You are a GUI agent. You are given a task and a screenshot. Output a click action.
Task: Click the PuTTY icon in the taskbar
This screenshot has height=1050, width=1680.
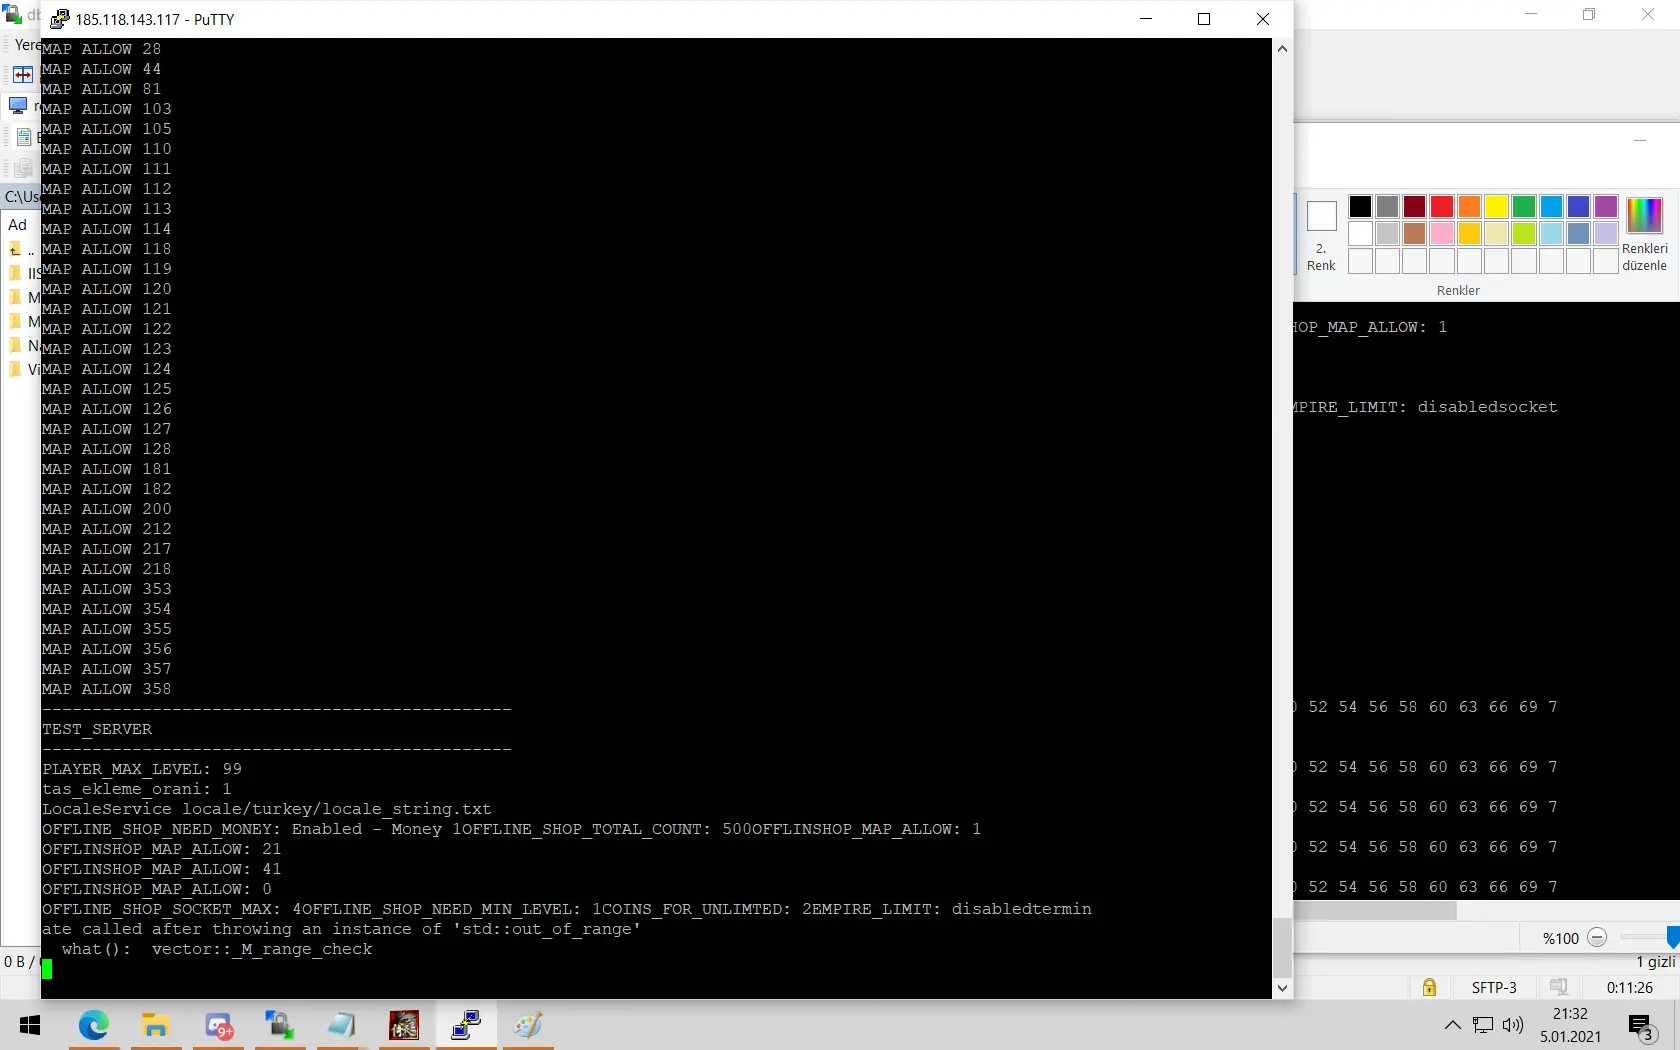pos(466,1025)
